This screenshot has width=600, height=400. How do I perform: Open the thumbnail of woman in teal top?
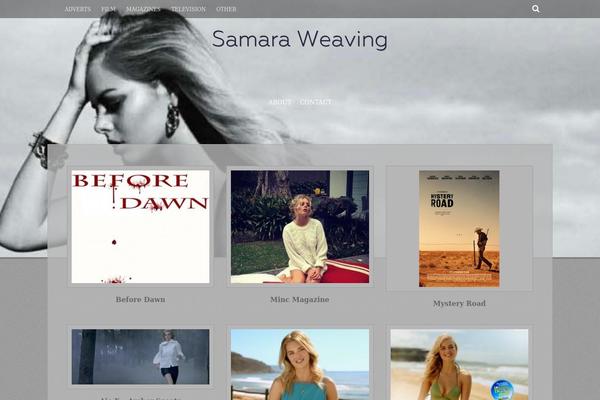(300, 364)
